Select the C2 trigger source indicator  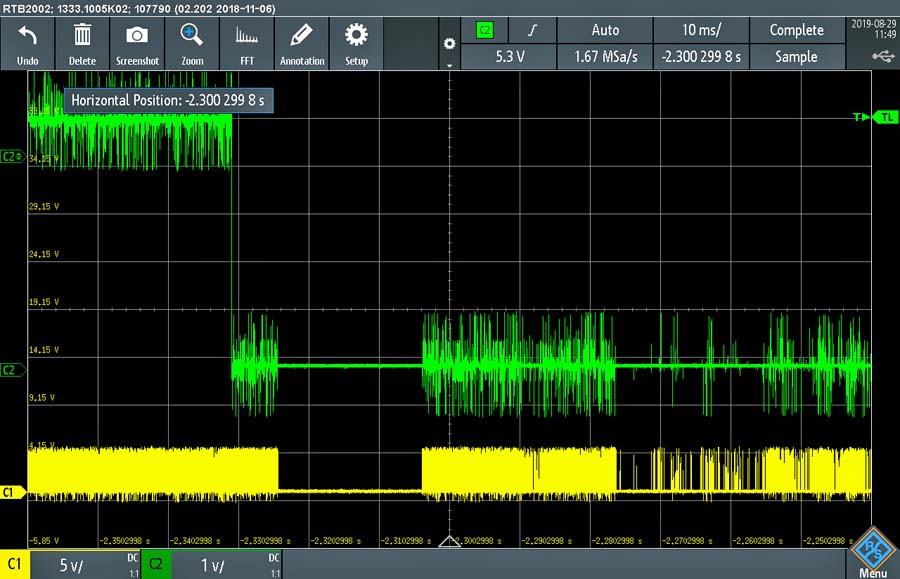tap(485, 30)
